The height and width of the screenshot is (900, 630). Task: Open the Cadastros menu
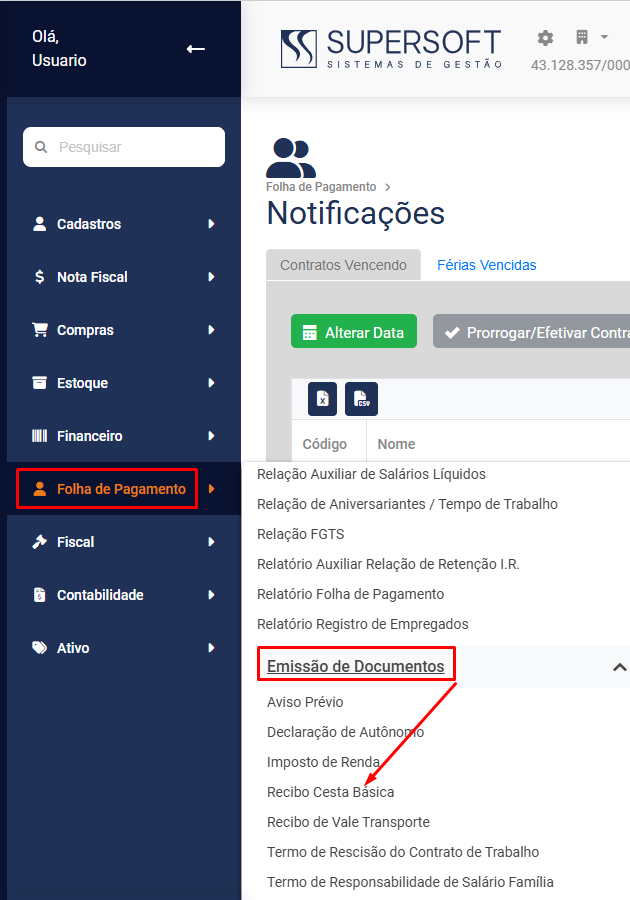click(x=124, y=224)
